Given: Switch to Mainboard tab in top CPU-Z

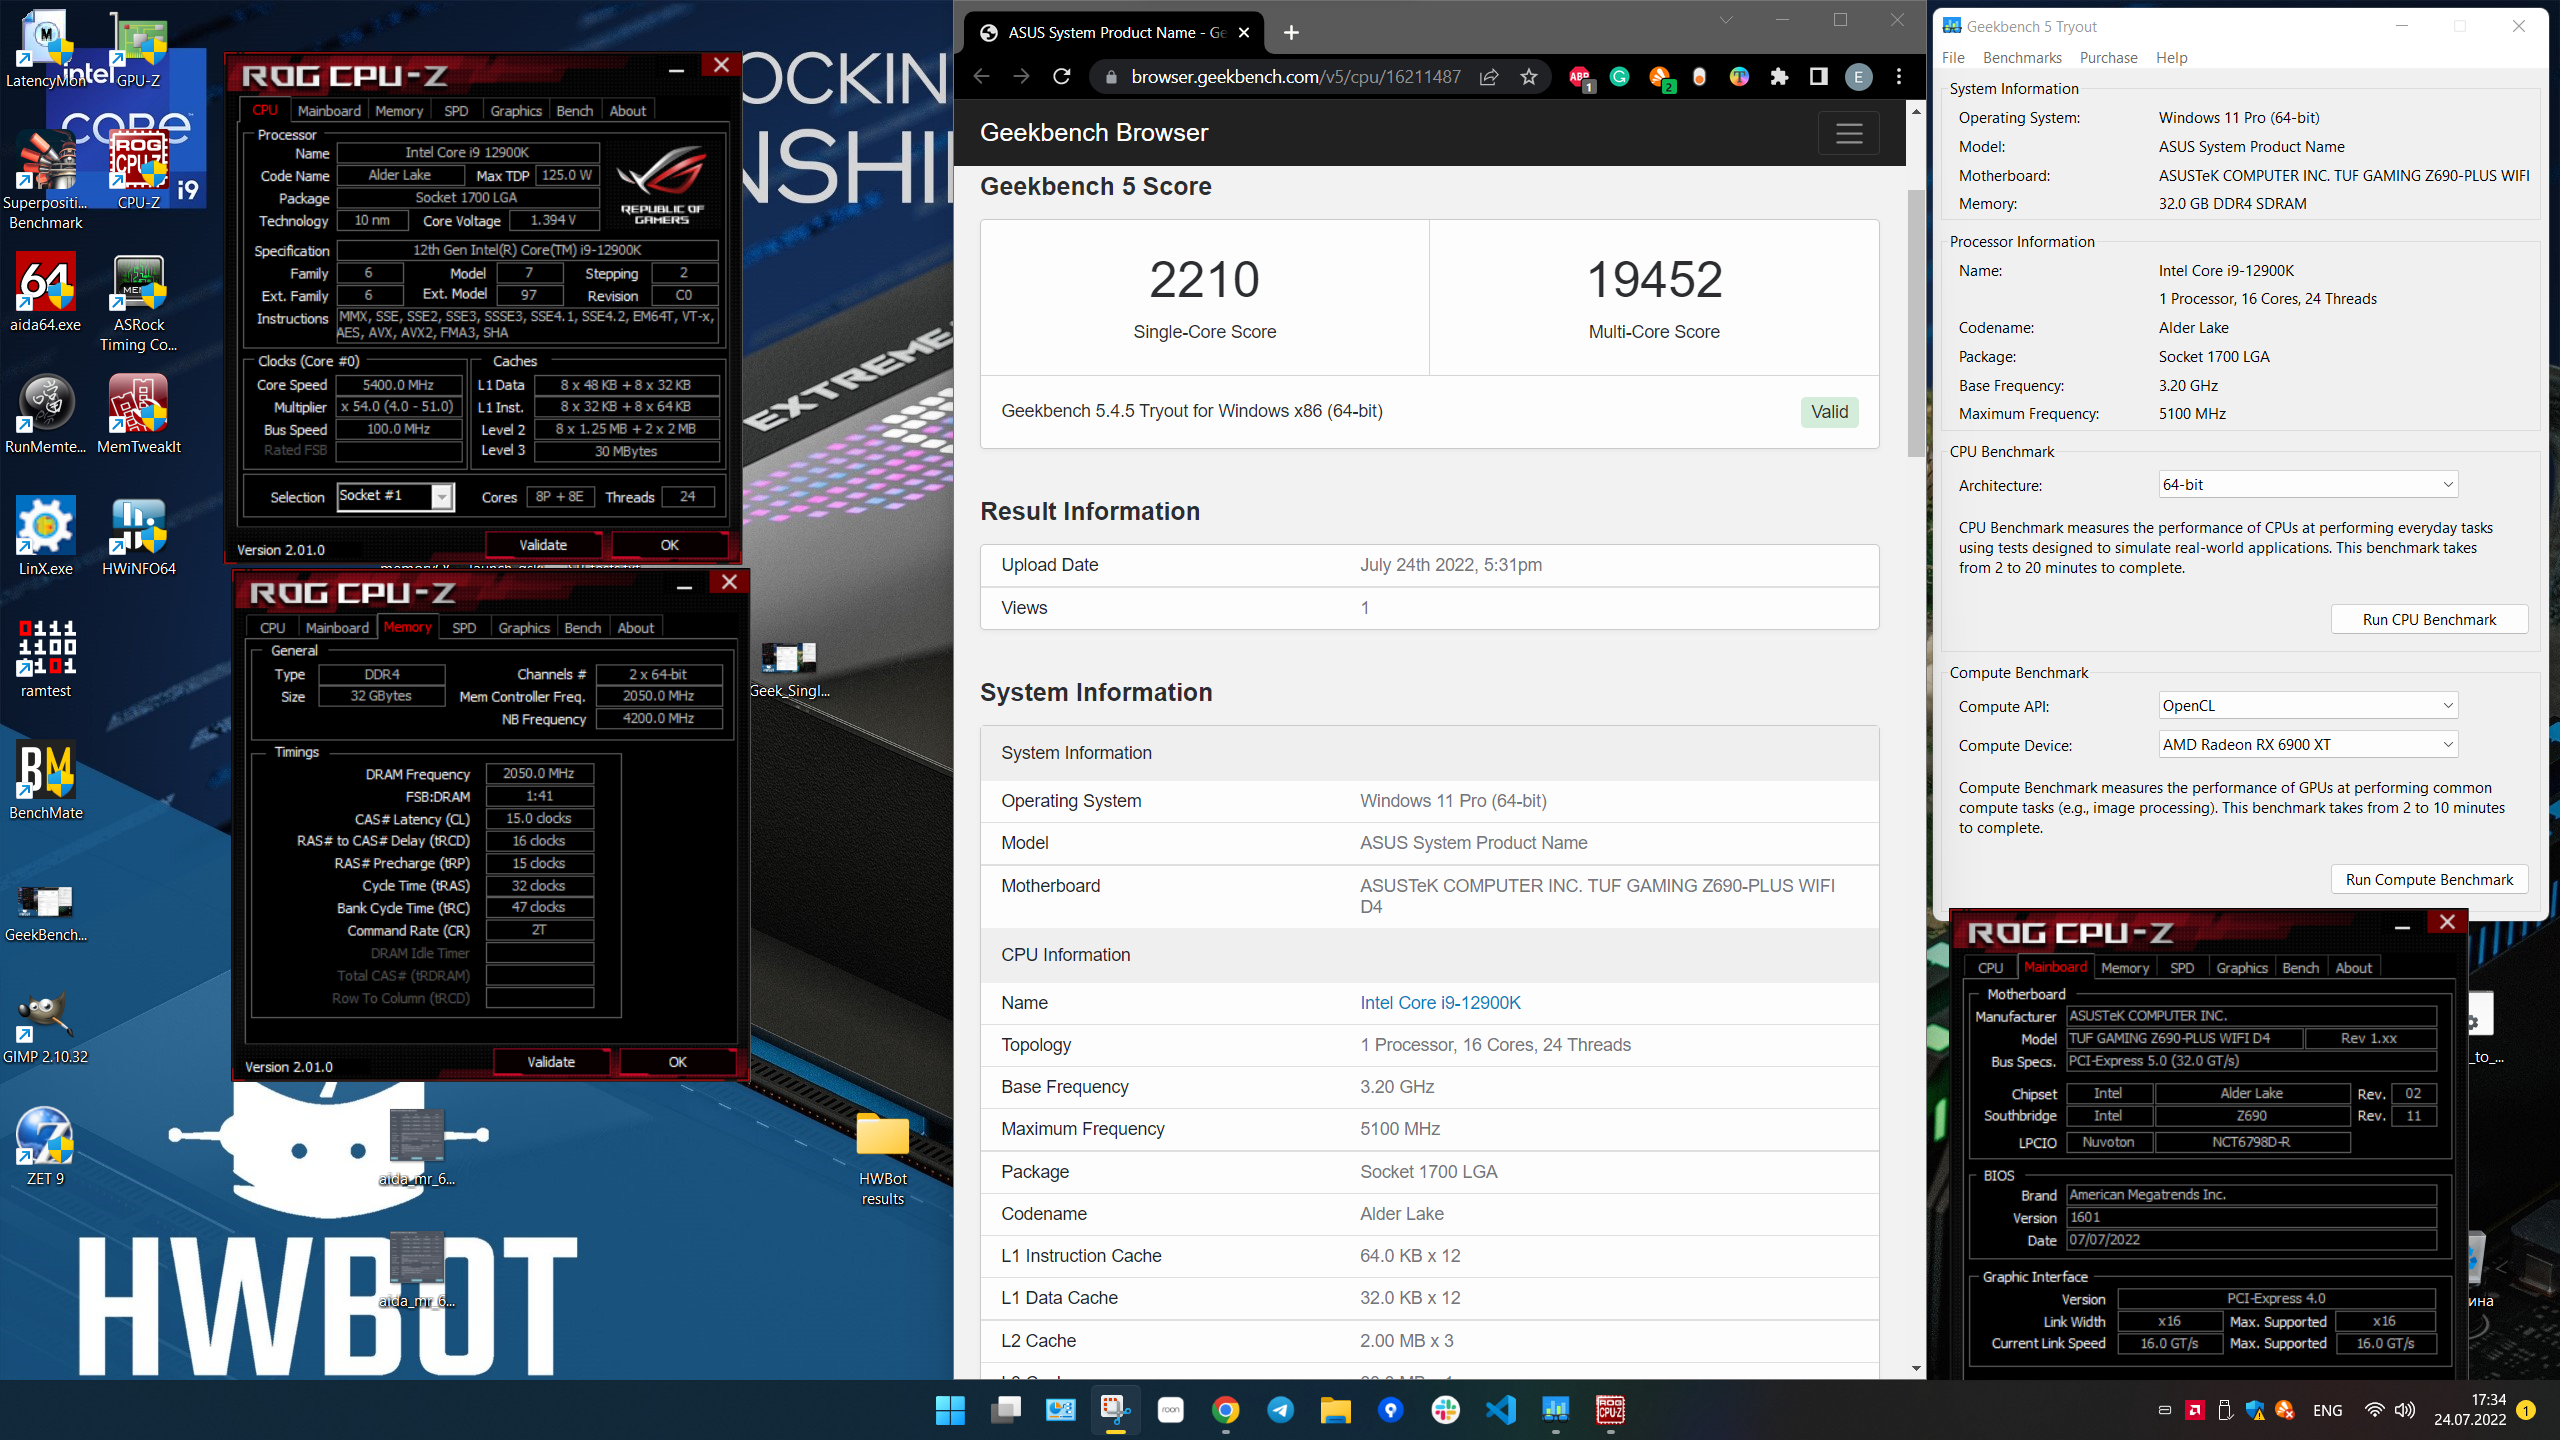Looking at the screenshot, I should coord(329,111).
